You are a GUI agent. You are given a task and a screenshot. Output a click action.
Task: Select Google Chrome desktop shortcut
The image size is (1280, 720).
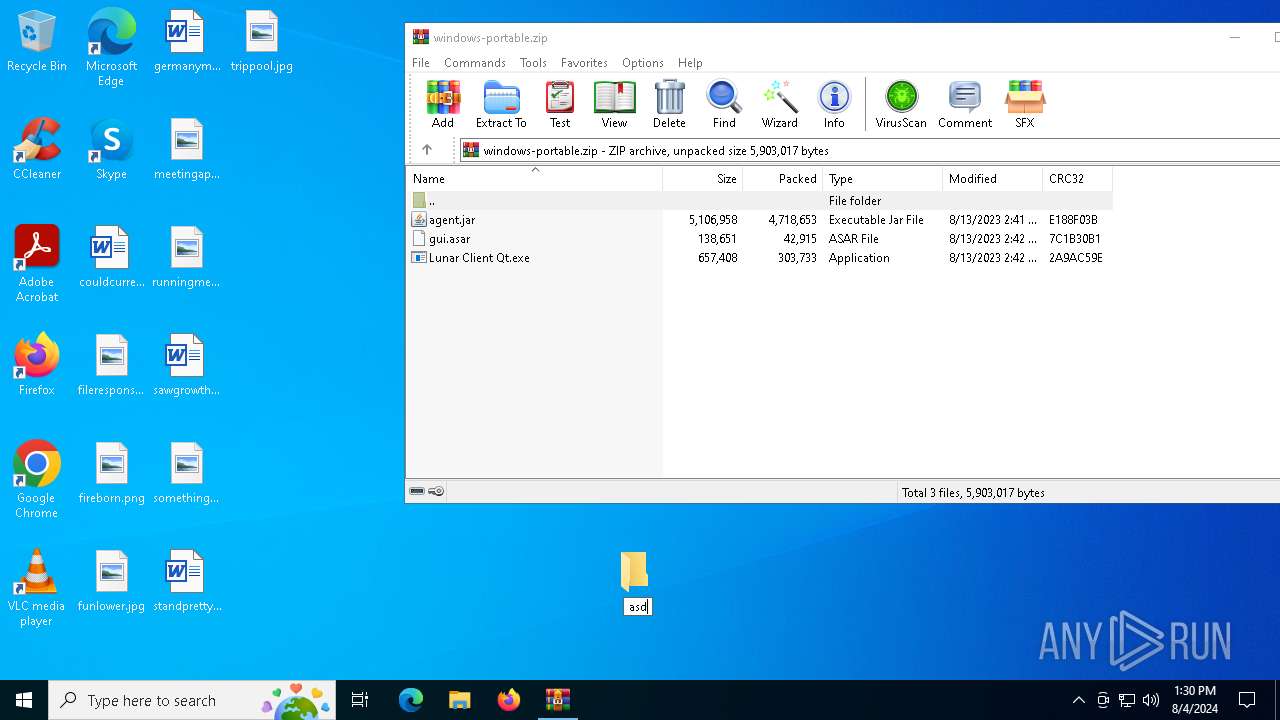click(x=37, y=480)
